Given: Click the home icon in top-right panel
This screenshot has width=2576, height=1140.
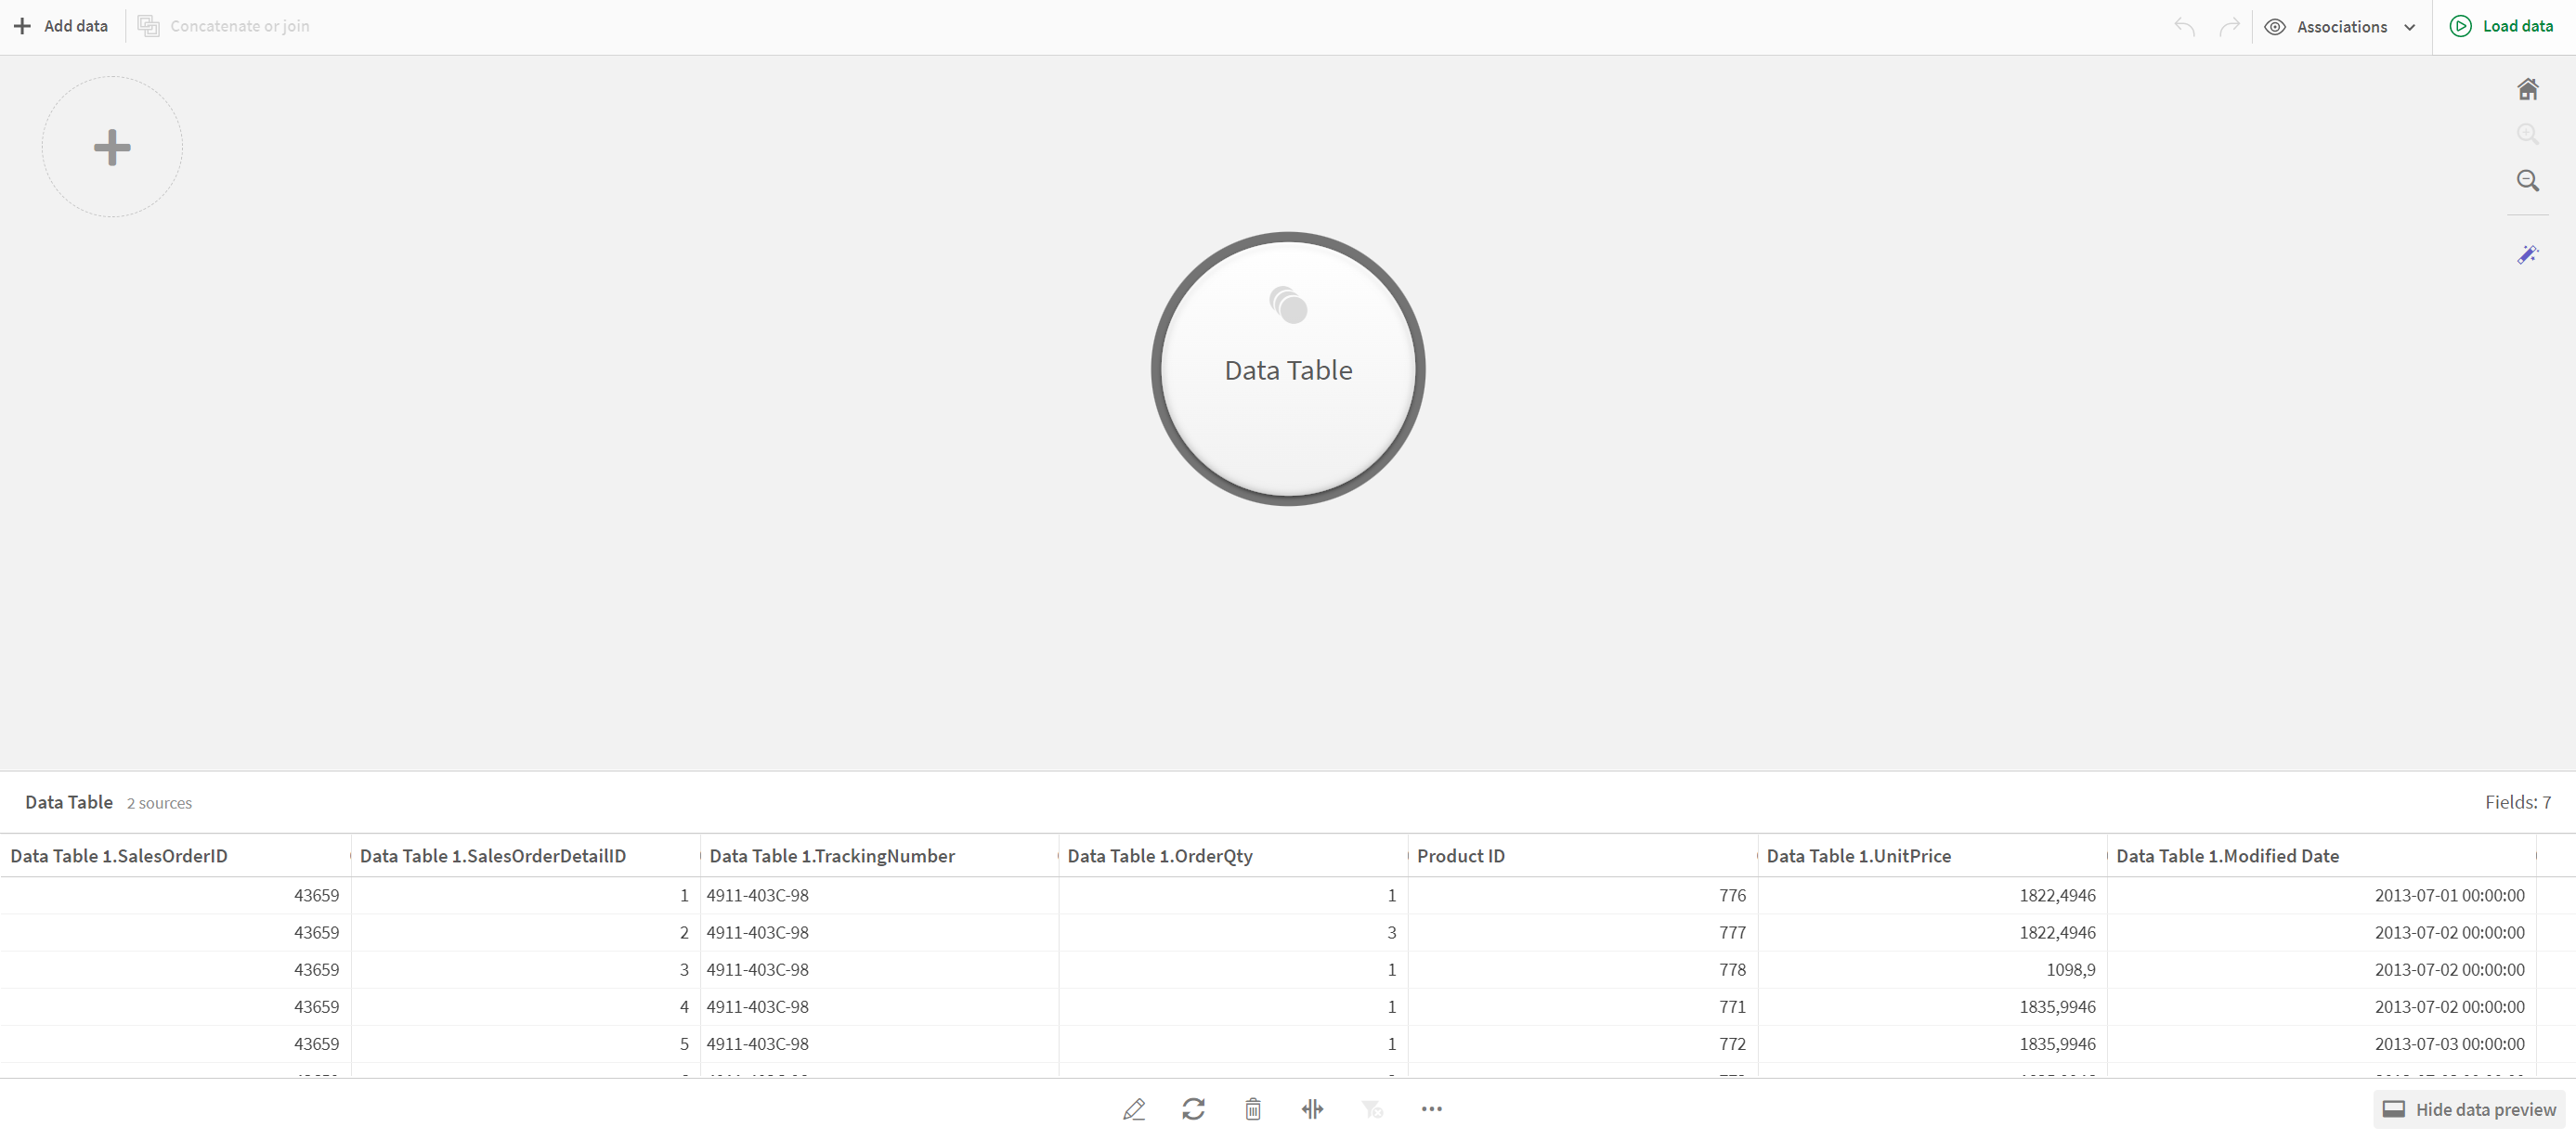Looking at the screenshot, I should point(2530,89).
